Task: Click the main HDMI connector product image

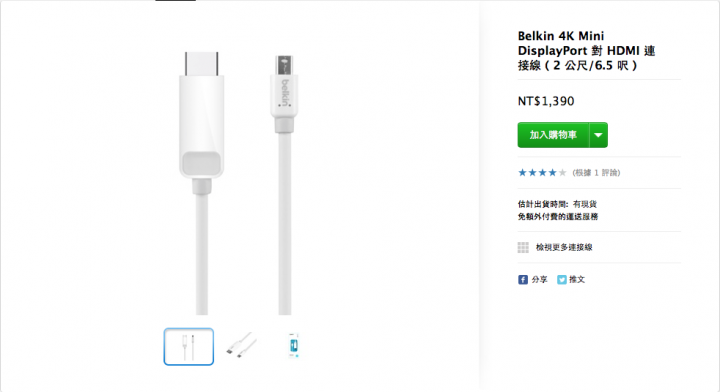Action: pos(202,183)
